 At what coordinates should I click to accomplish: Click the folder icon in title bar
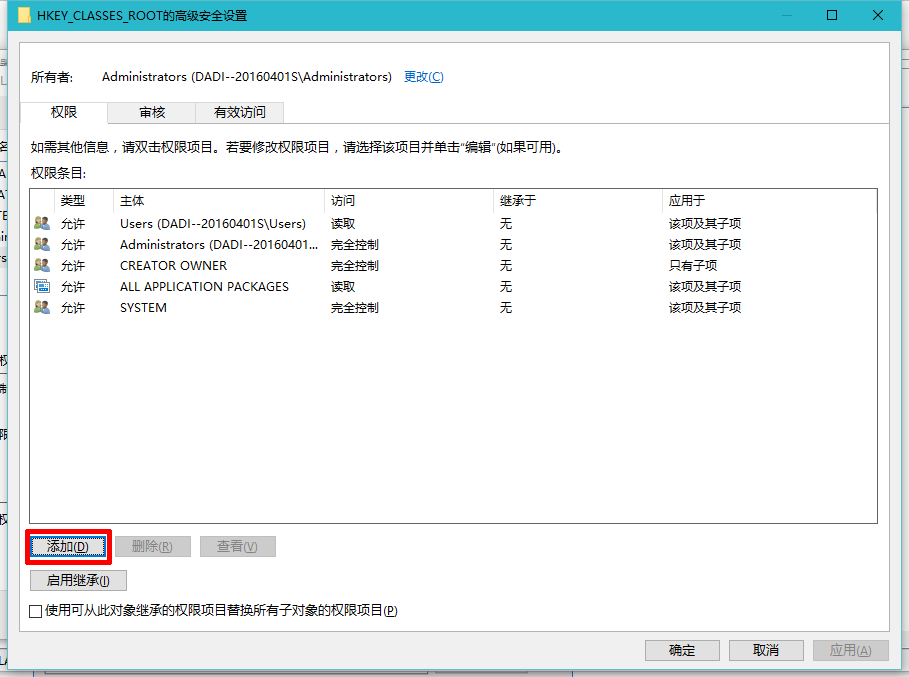click(x=25, y=16)
